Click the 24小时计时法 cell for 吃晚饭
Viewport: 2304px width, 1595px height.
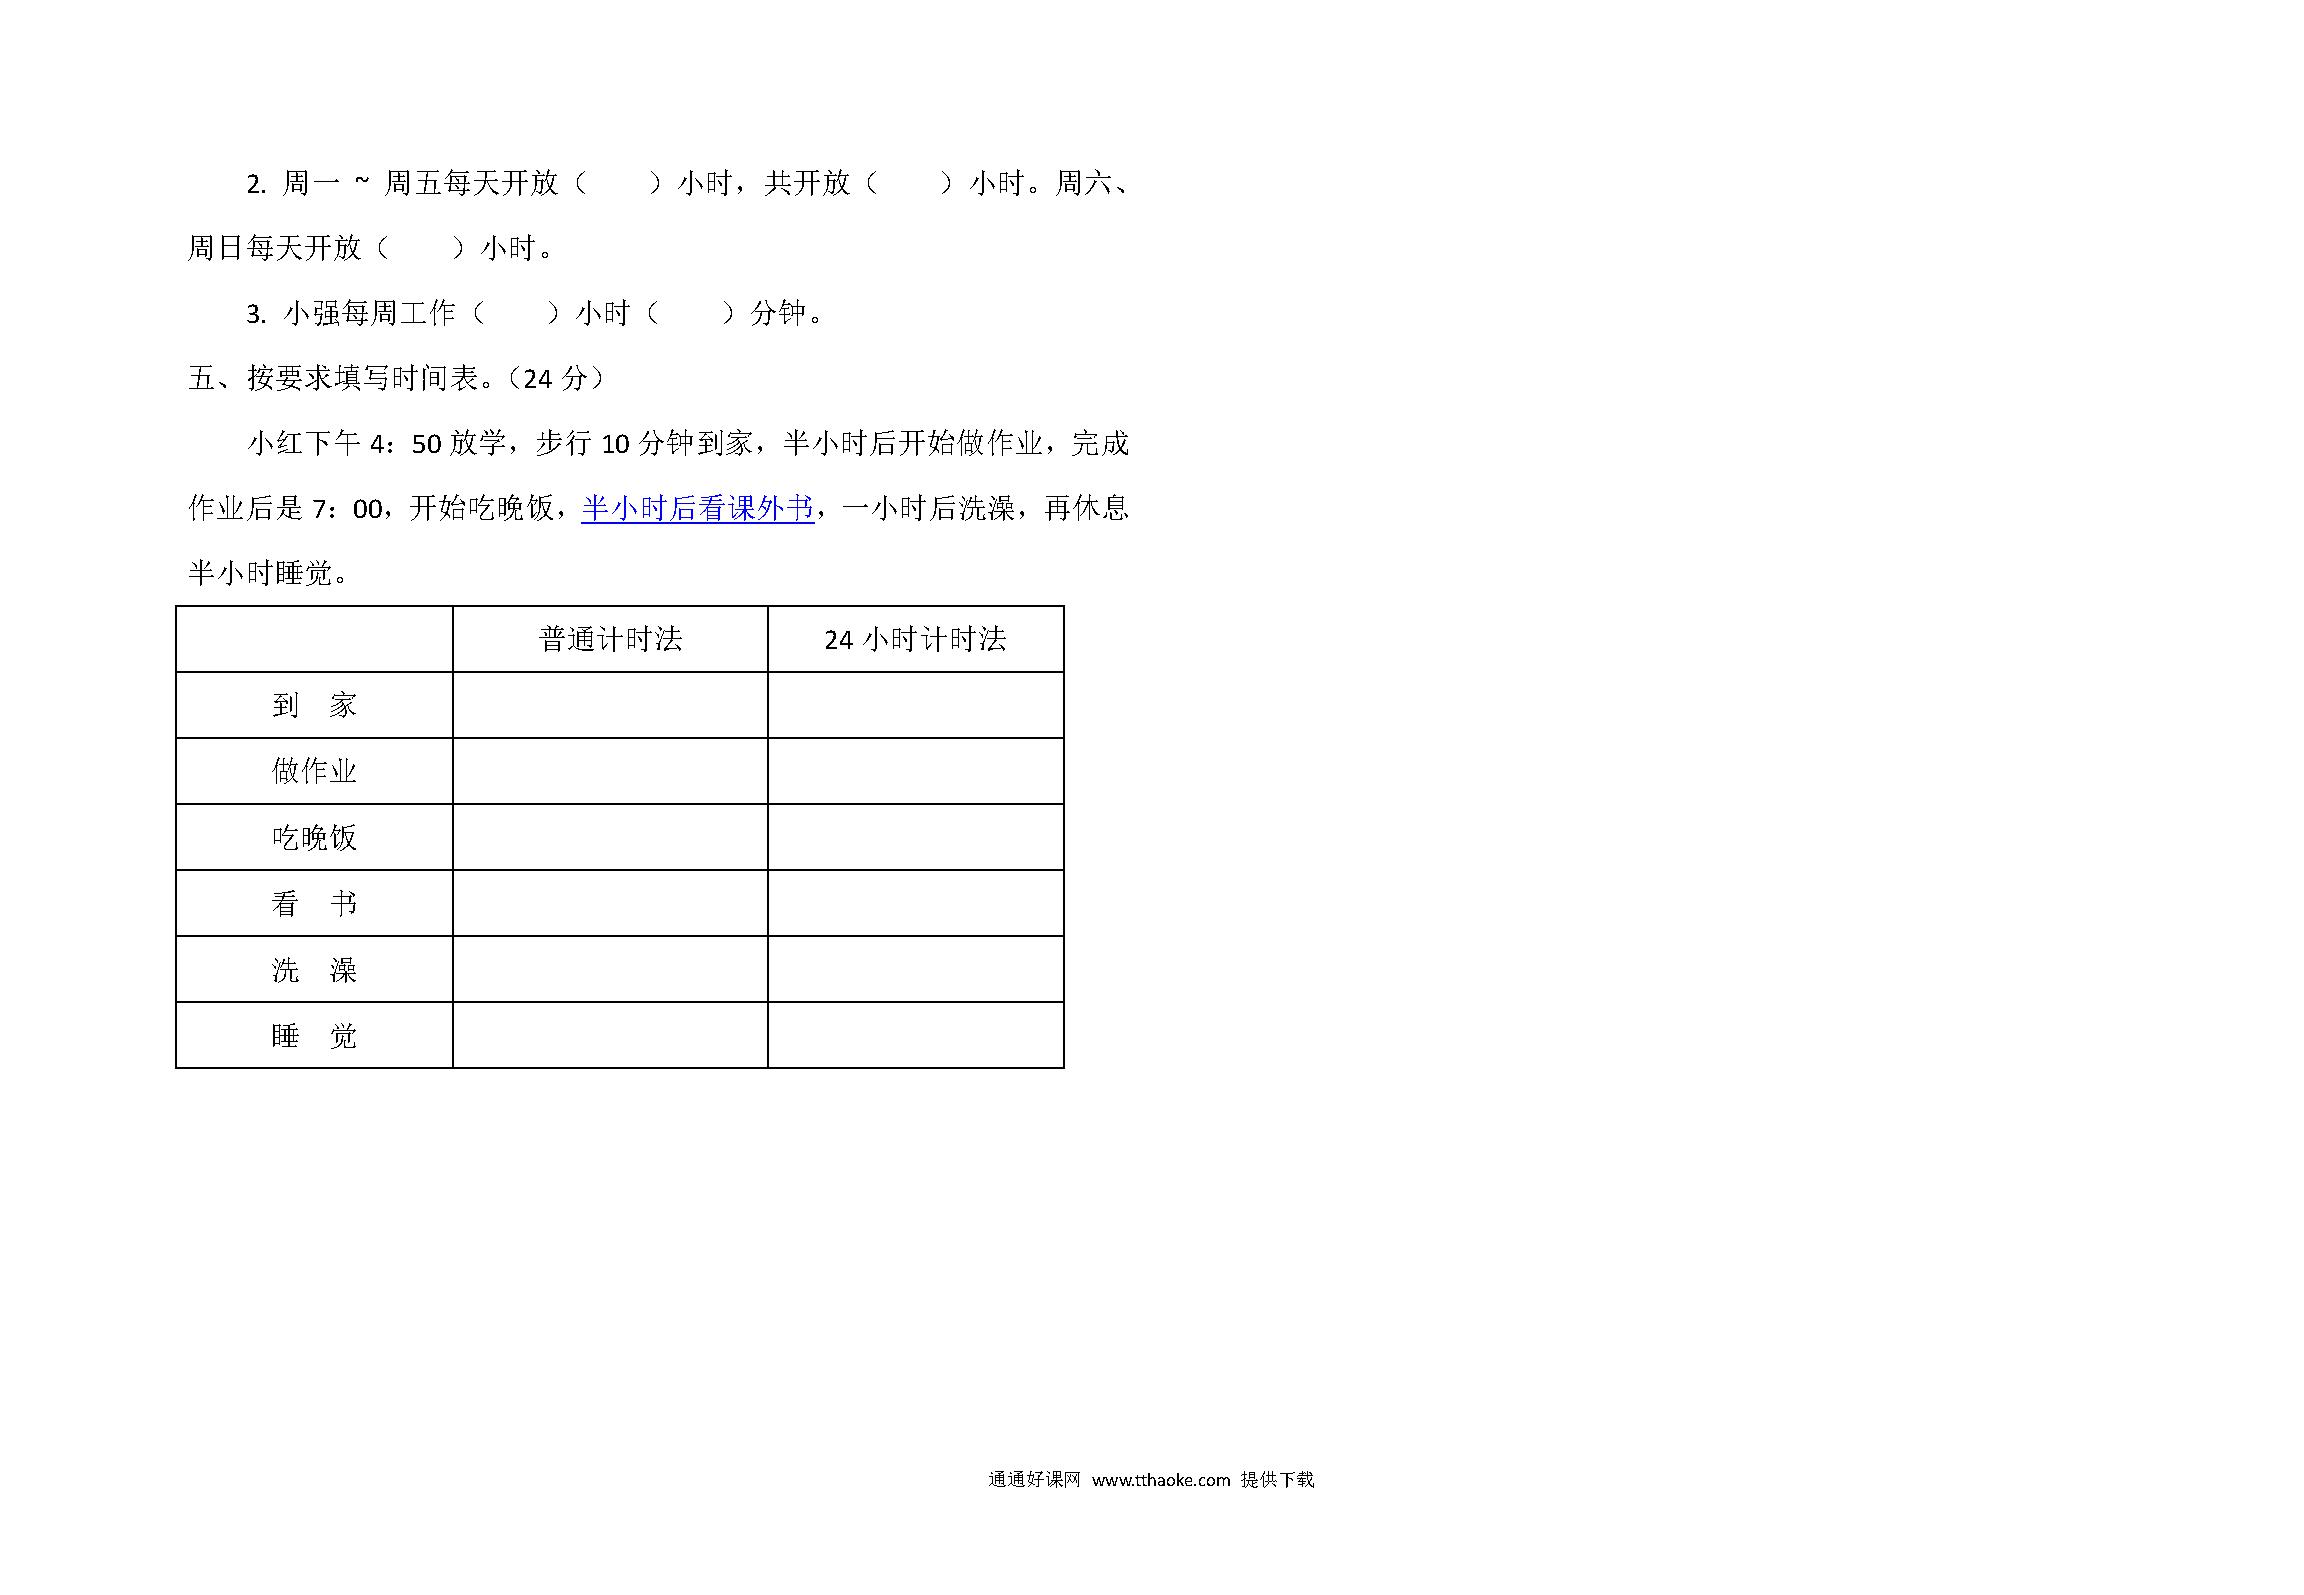coord(915,837)
